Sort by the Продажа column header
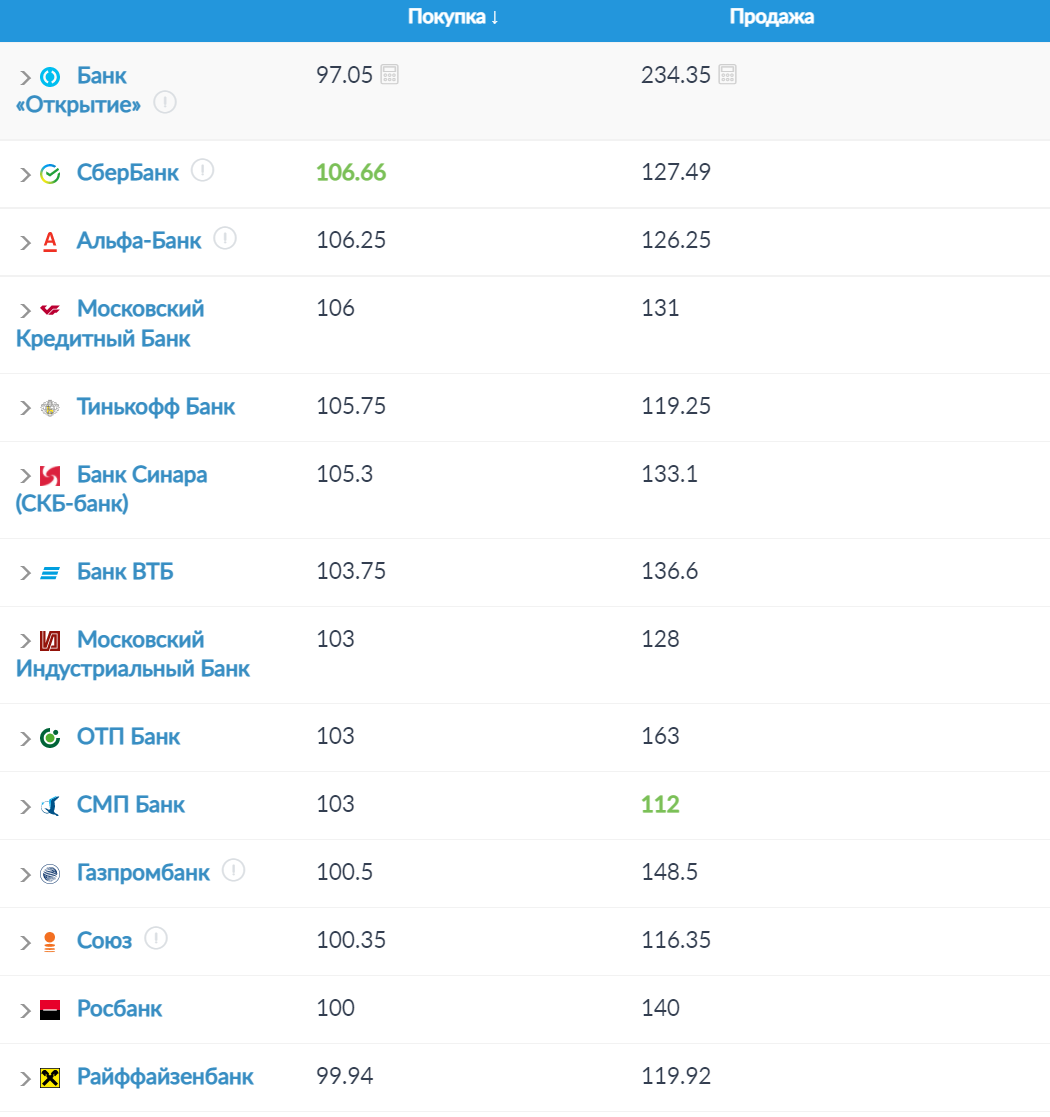 tap(771, 17)
